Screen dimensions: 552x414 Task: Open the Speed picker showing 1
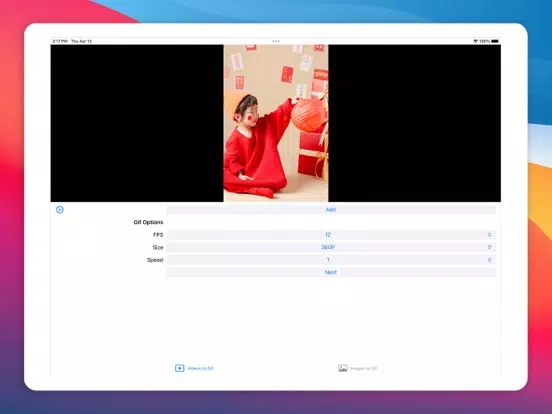coord(331,260)
